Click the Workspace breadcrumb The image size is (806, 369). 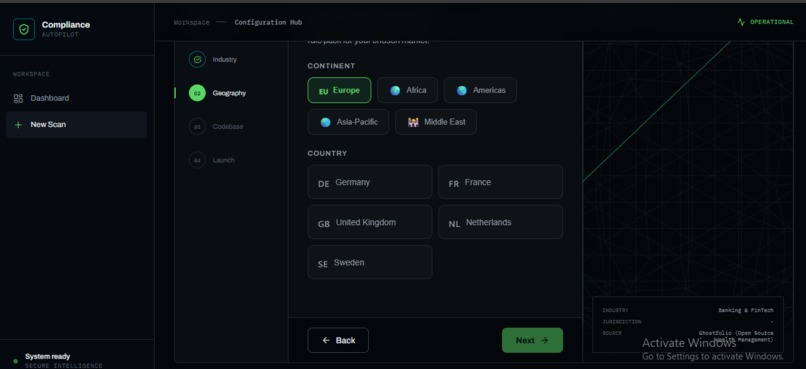point(191,23)
